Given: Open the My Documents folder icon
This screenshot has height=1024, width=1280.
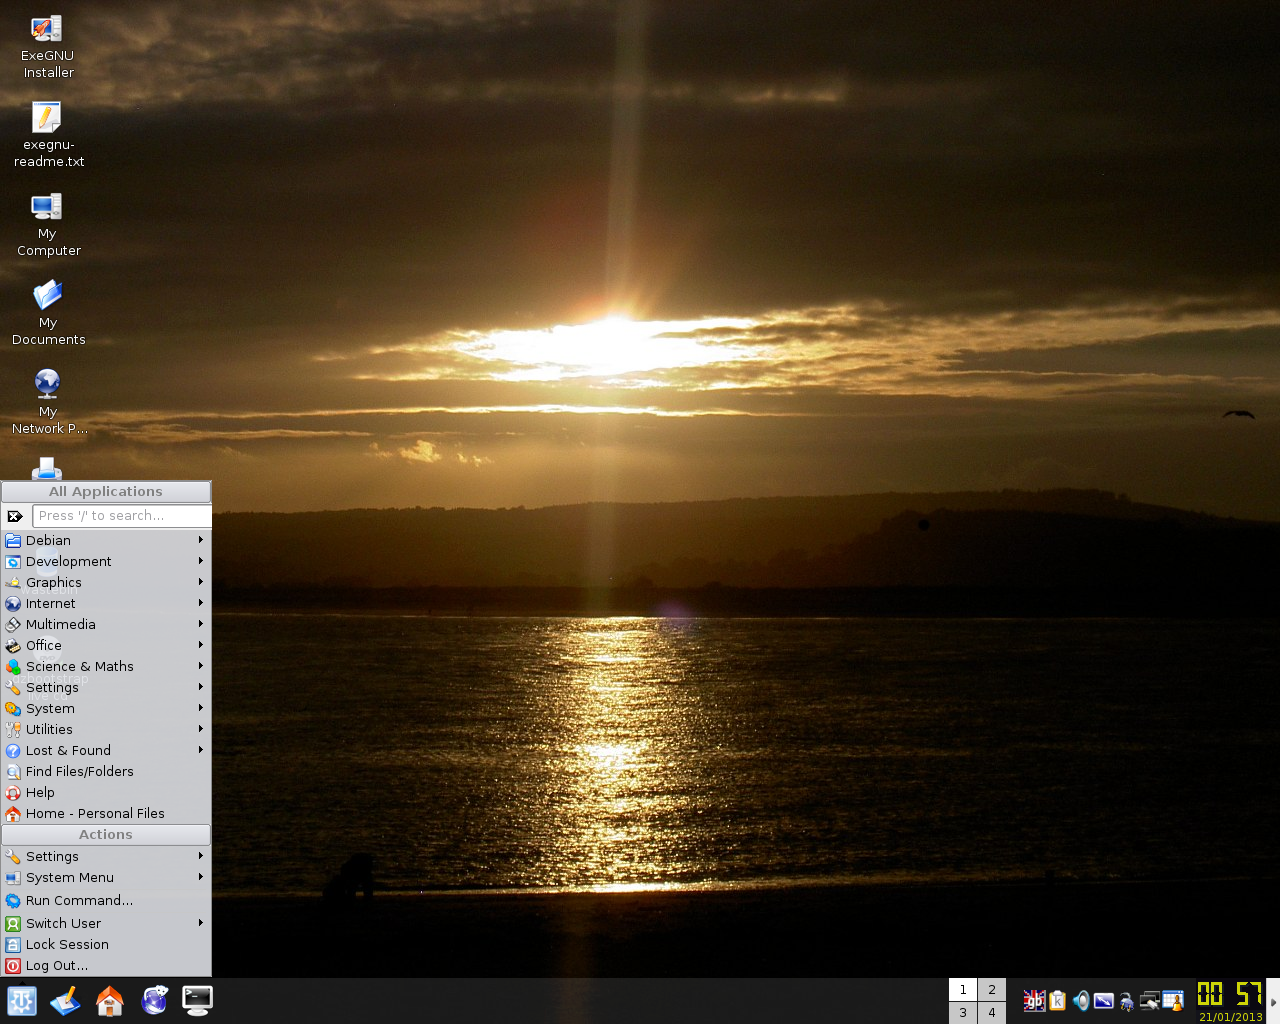Looking at the screenshot, I should [x=48, y=313].
